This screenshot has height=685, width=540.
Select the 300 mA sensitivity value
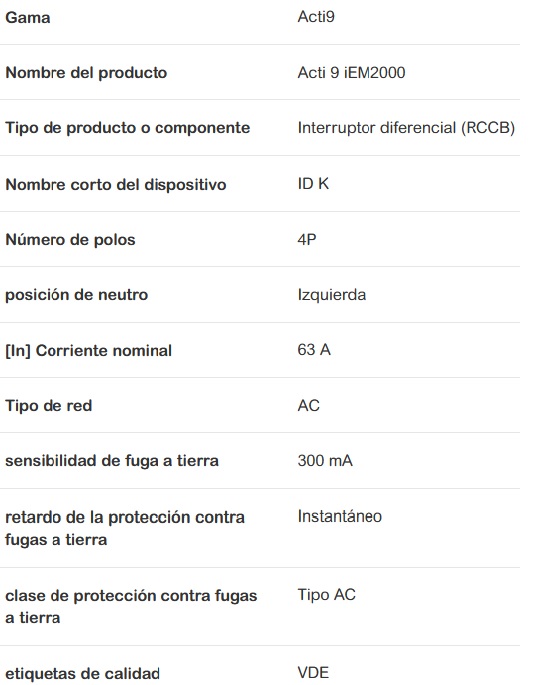(x=325, y=461)
